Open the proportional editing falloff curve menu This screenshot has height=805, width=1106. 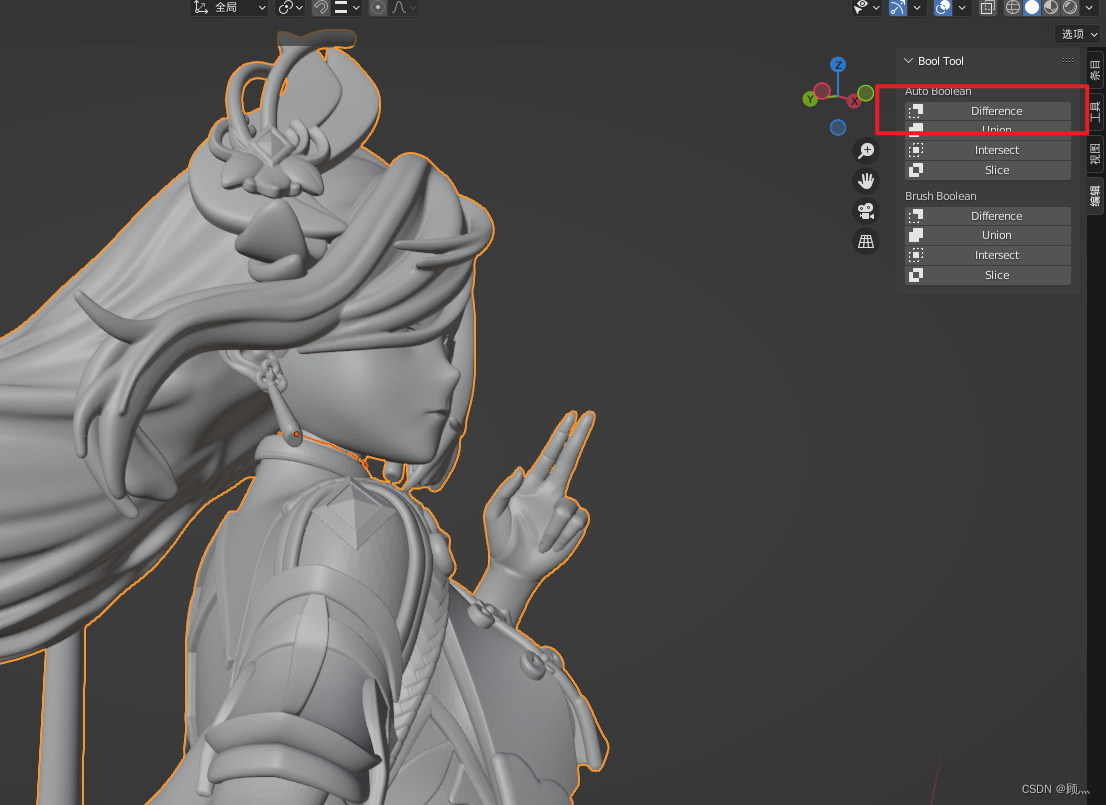click(403, 7)
